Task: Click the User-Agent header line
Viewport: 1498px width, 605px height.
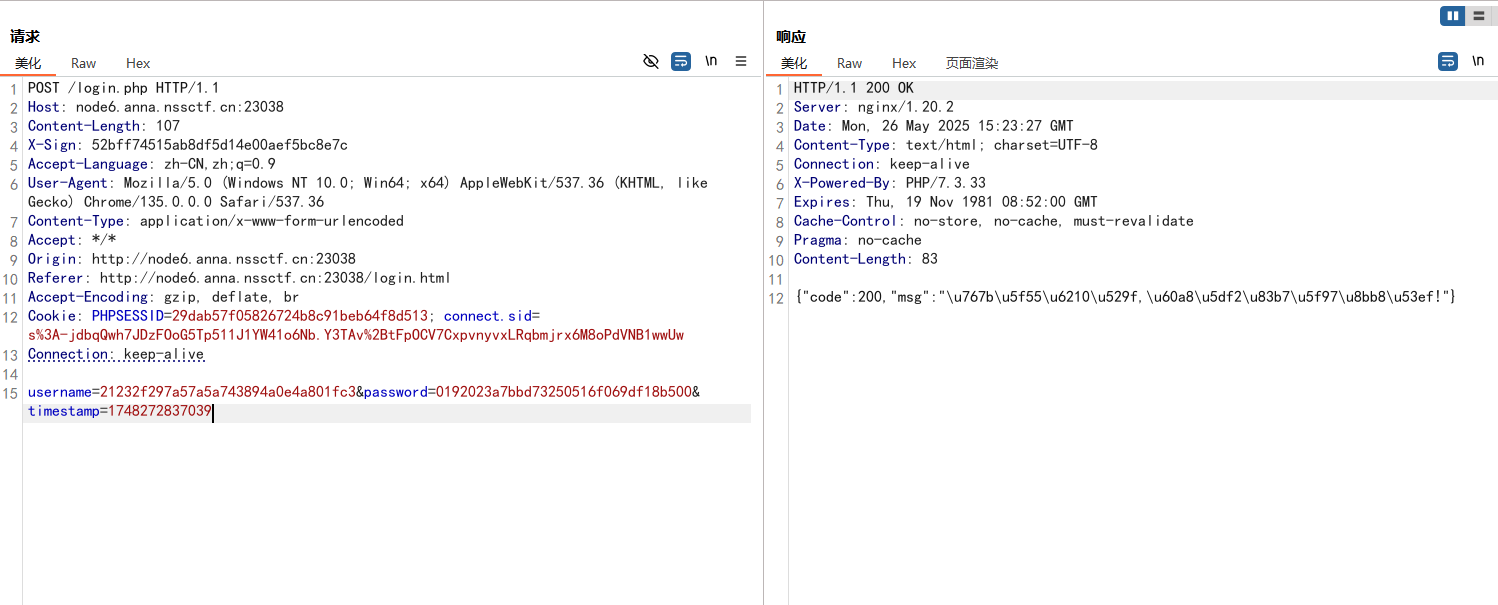Action: 368,192
